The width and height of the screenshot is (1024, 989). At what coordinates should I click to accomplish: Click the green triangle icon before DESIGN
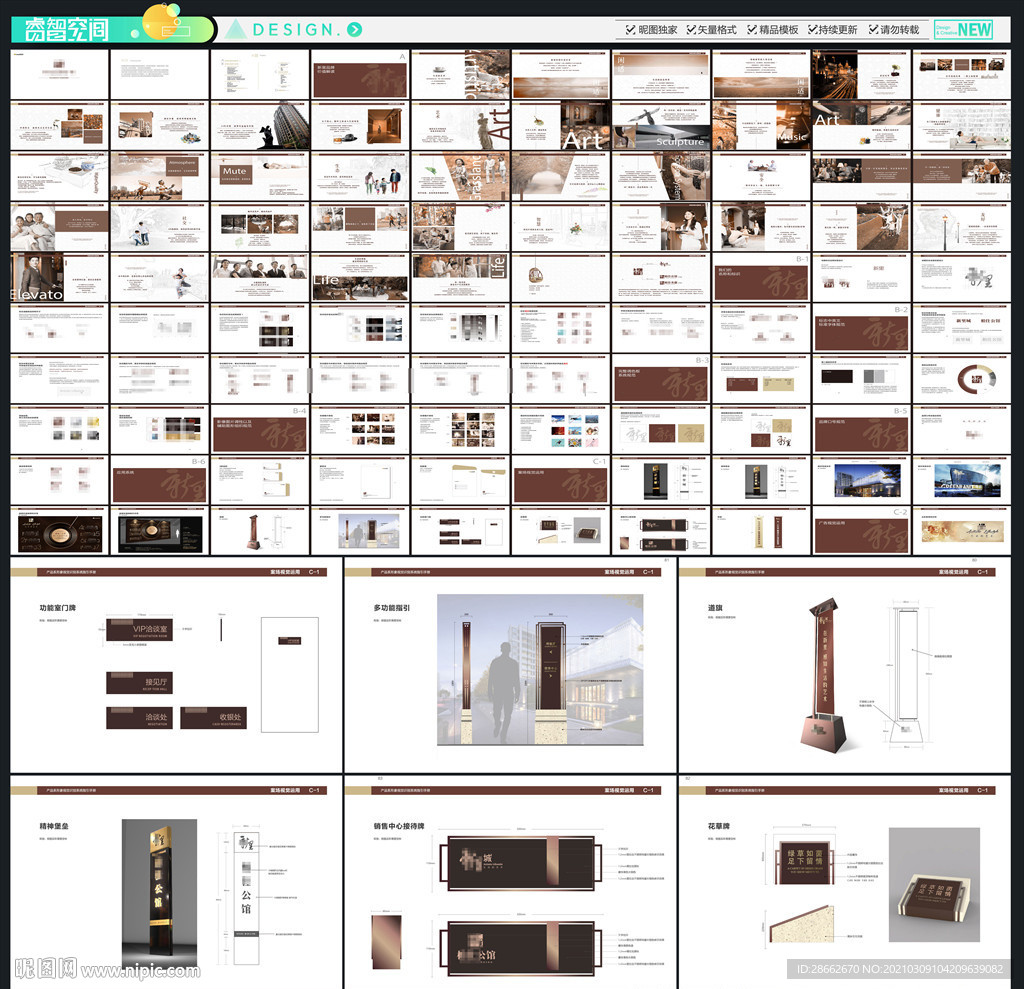tap(235, 29)
